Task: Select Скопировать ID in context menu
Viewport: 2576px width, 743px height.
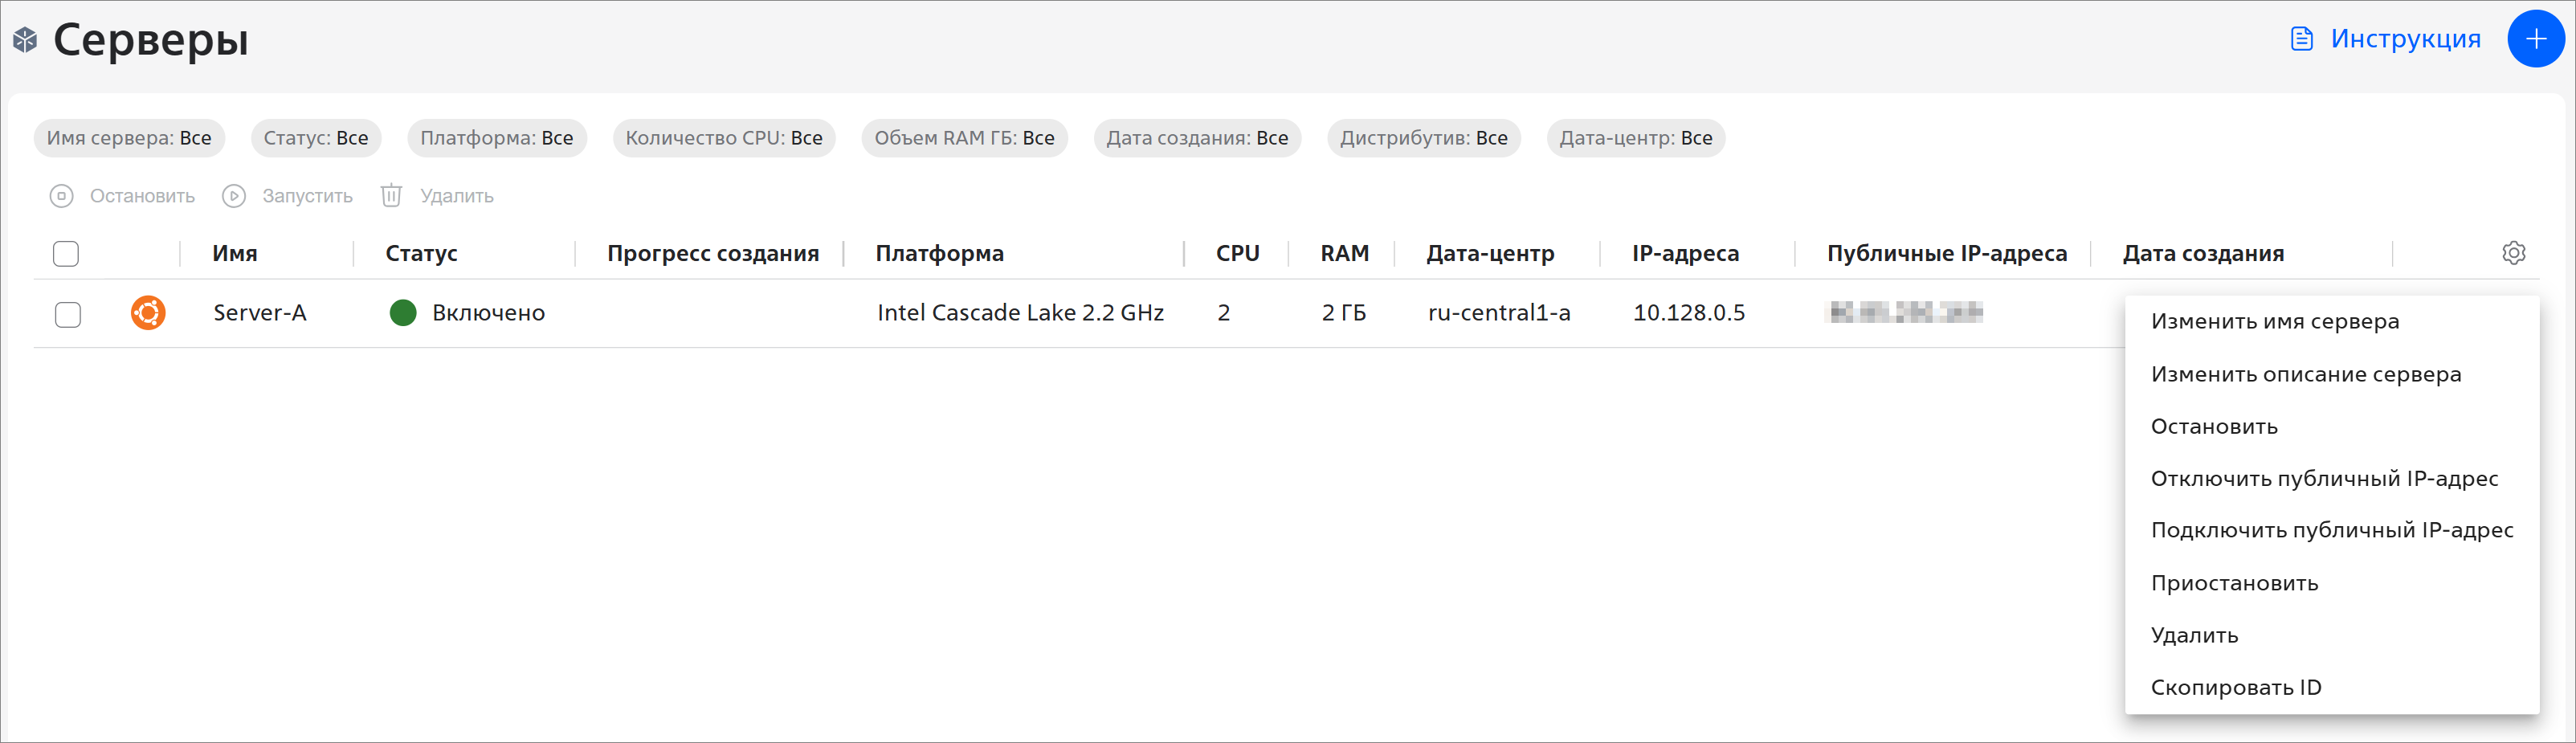Action: pos(2235,687)
